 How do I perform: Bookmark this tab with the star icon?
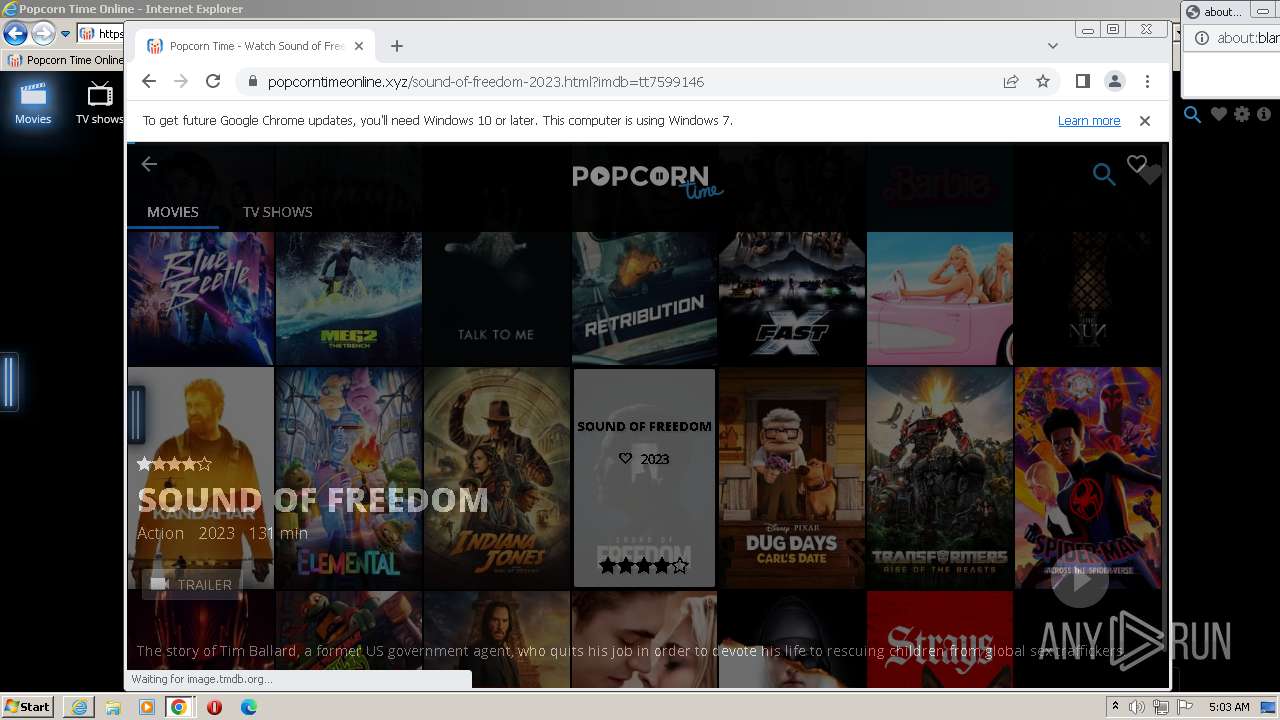pyautogui.click(x=1043, y=81)
